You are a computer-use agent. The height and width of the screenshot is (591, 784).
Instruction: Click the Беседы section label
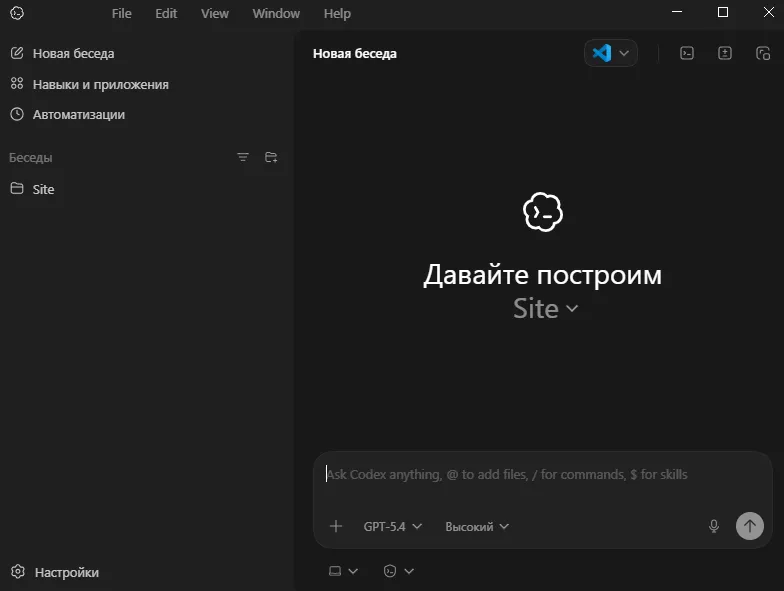[x=30, y=158]
